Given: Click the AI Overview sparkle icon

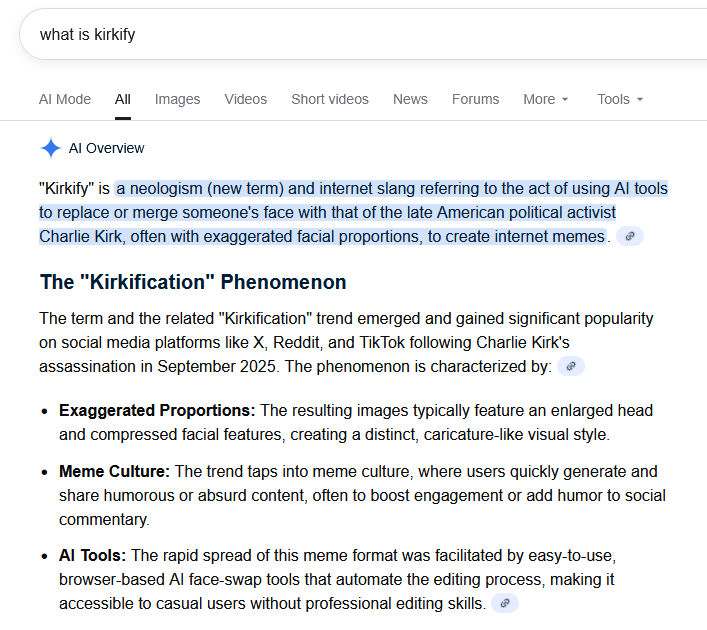Looking at the screenshot, I should pos(50,148).
